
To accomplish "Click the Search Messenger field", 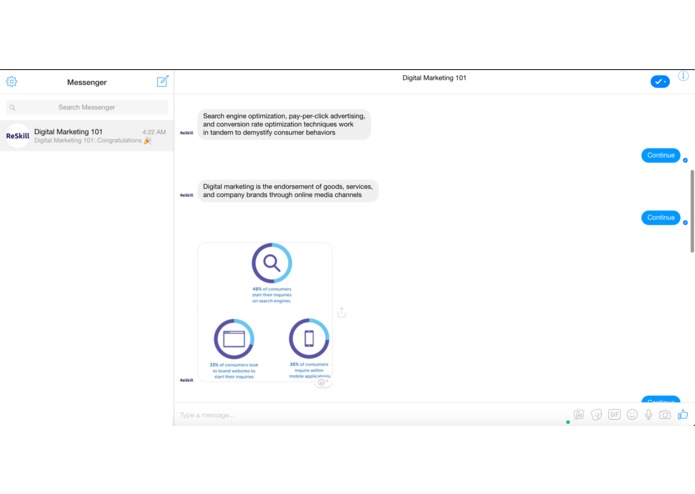I will pyautogui.click(x=87, y=107).
